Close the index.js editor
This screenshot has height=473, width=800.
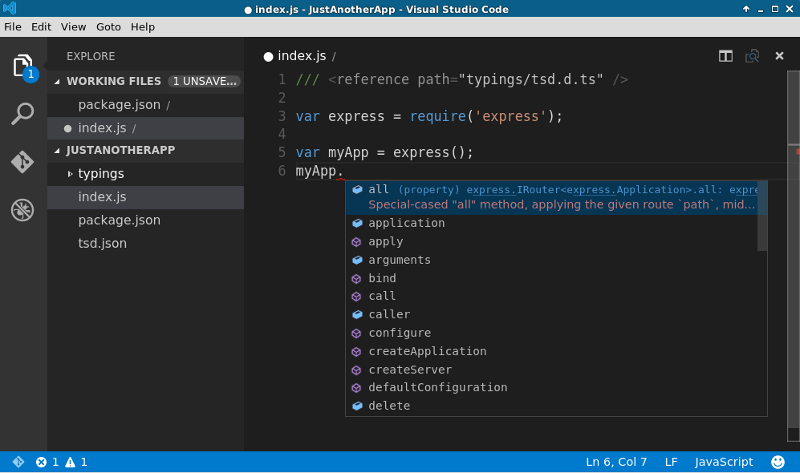(x=779, y=56)
